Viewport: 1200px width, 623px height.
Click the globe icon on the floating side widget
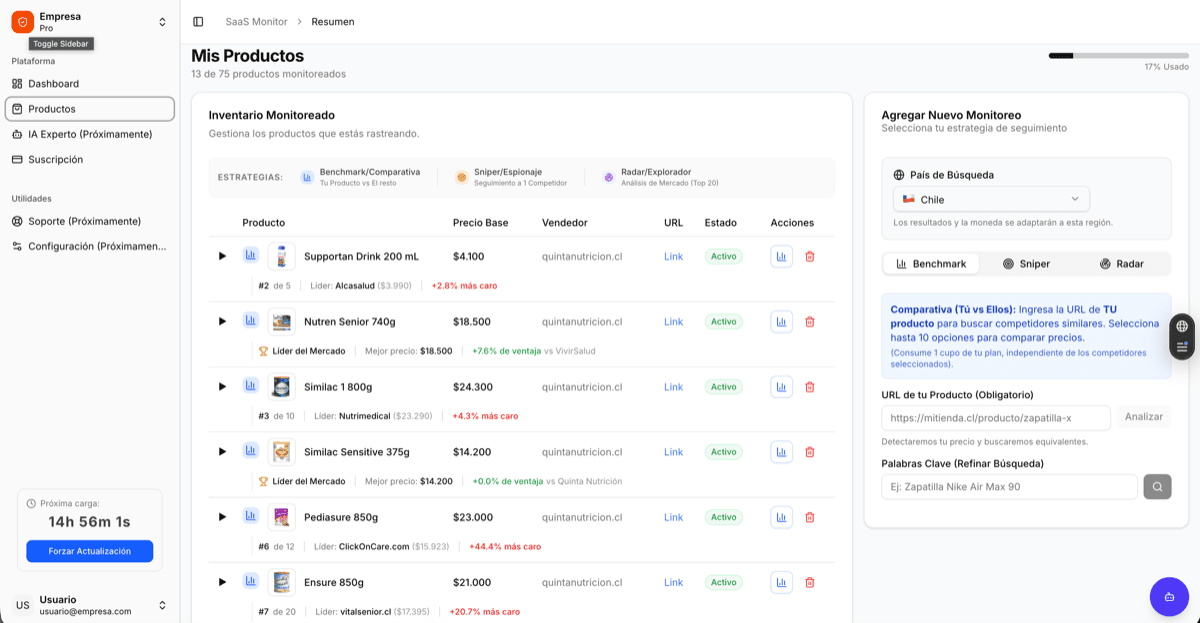coord(1181,326)
